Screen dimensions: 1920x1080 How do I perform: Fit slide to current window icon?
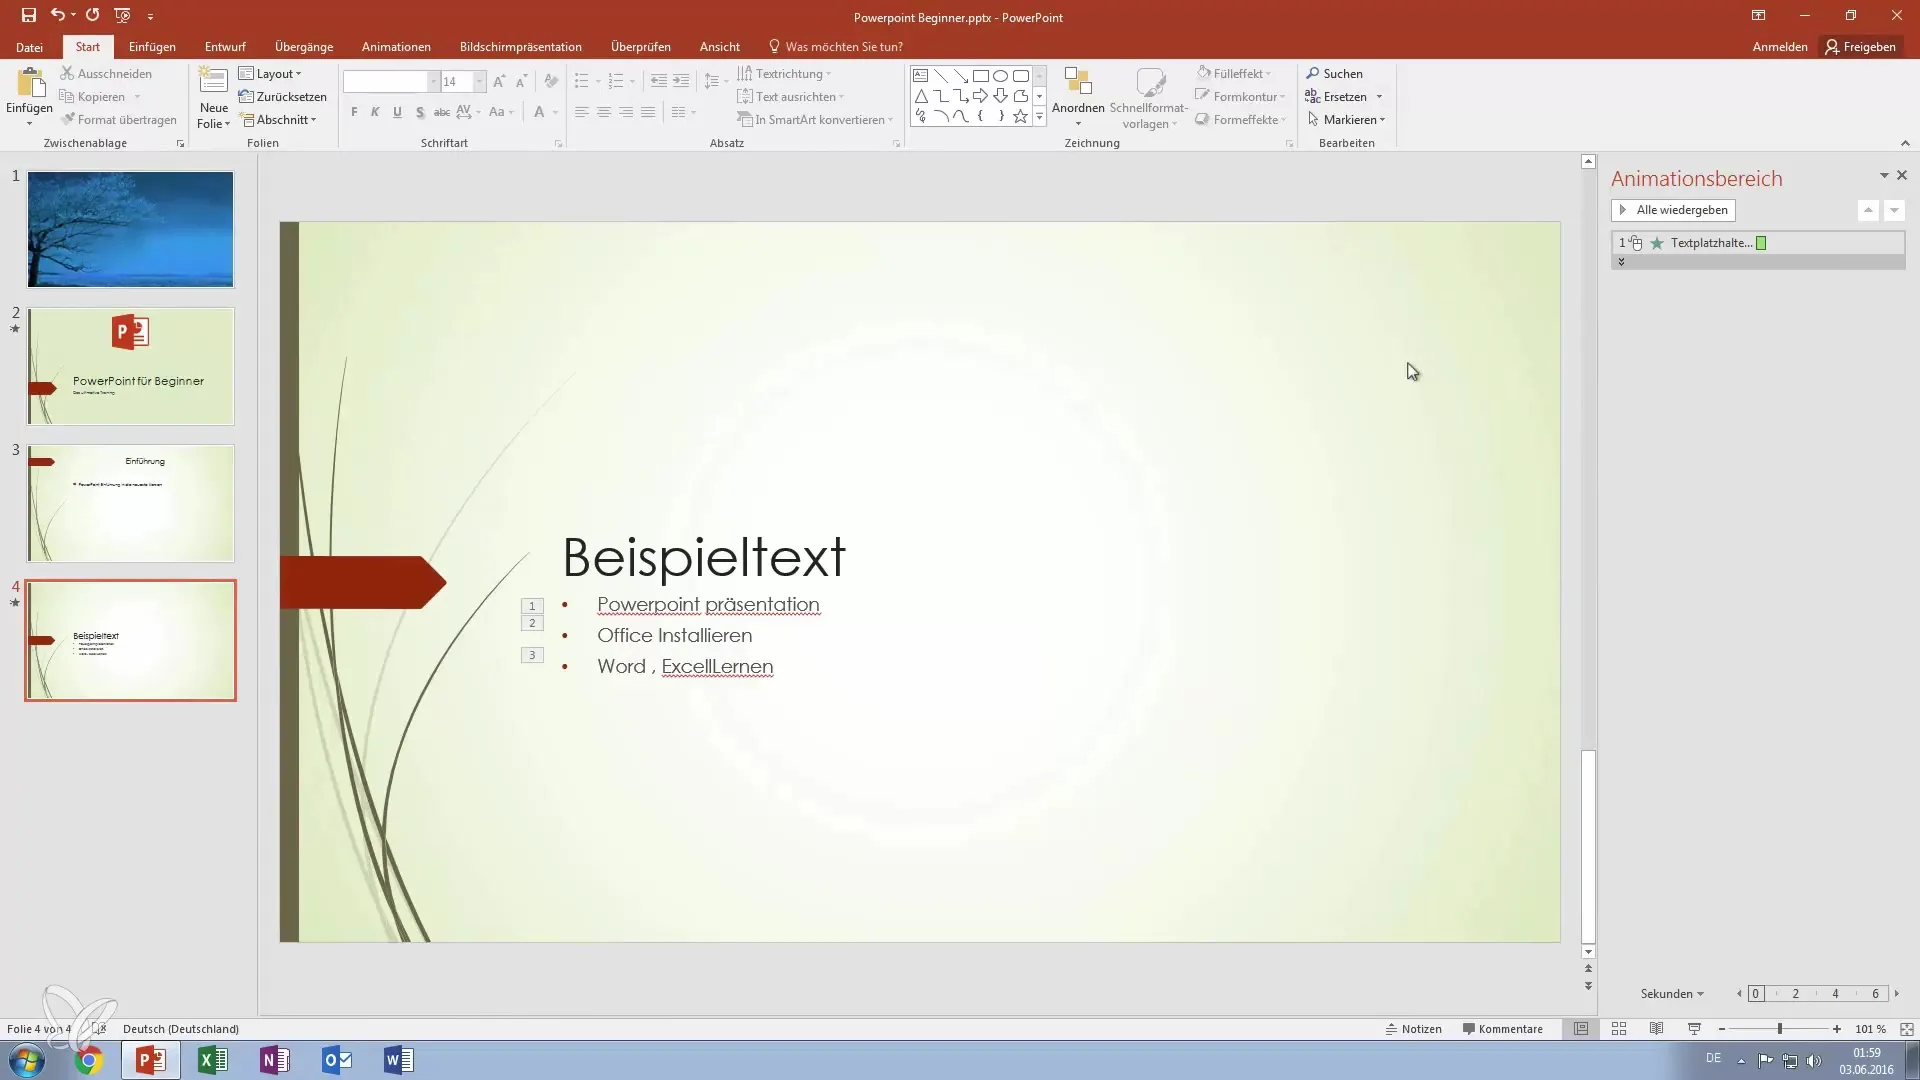(x=1907, y=1028)
